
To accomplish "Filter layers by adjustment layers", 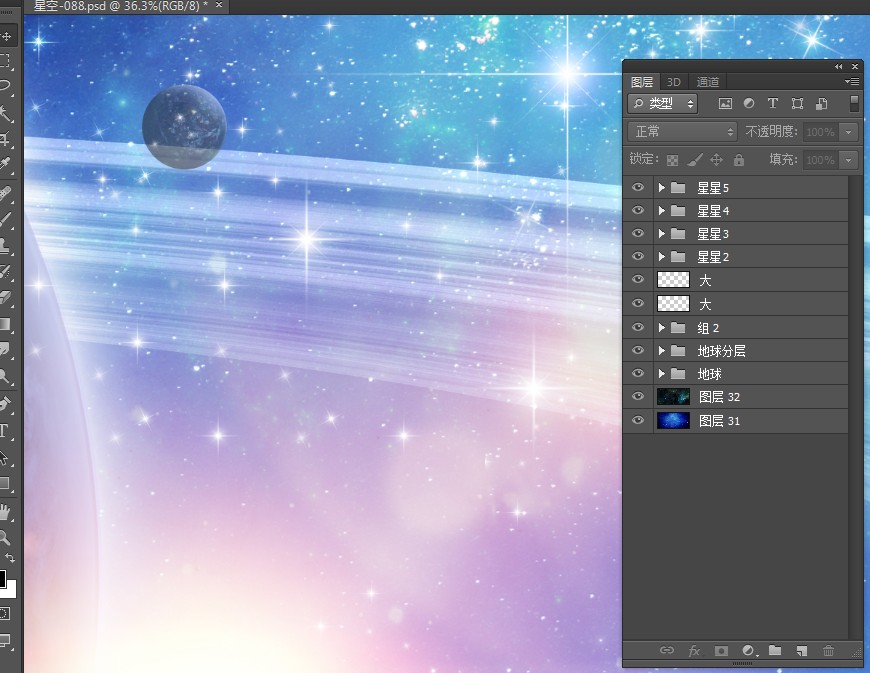I will (x=748, y=104).
